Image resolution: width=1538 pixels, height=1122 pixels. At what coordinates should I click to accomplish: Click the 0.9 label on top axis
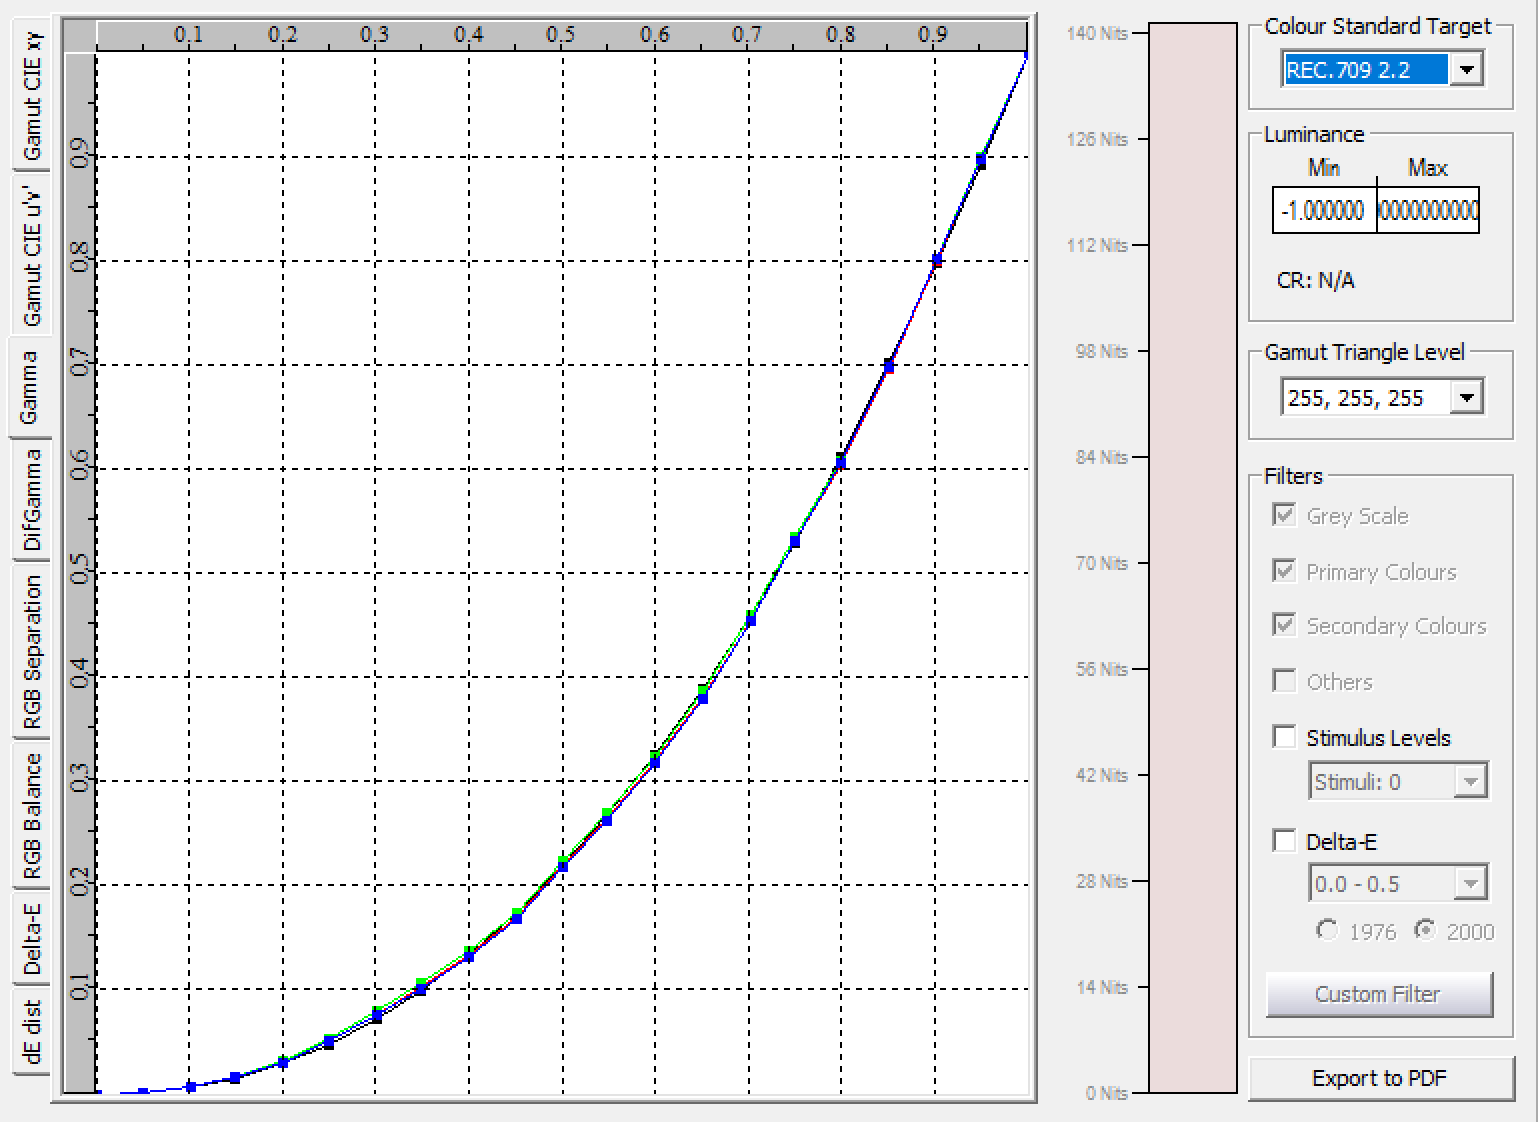click(x=932, y=34)
